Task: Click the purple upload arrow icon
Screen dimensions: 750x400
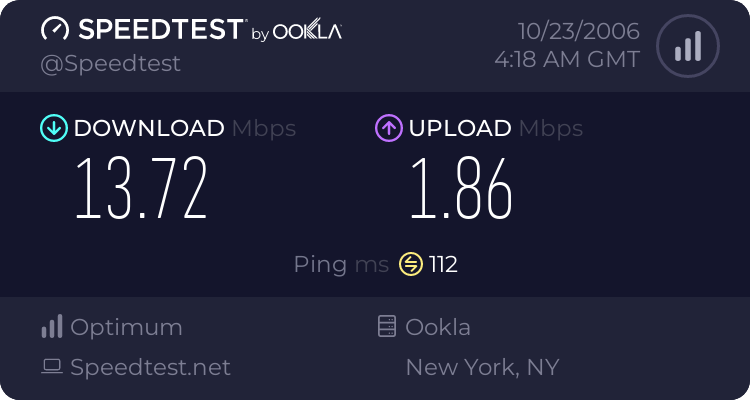Action: [388, 128]
